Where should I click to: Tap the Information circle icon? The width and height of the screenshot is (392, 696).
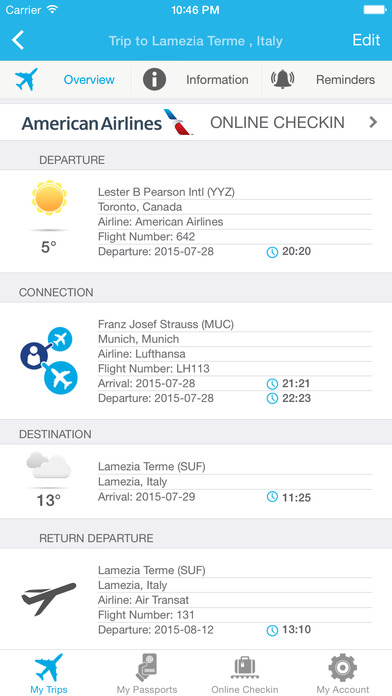tap(154, 79)
